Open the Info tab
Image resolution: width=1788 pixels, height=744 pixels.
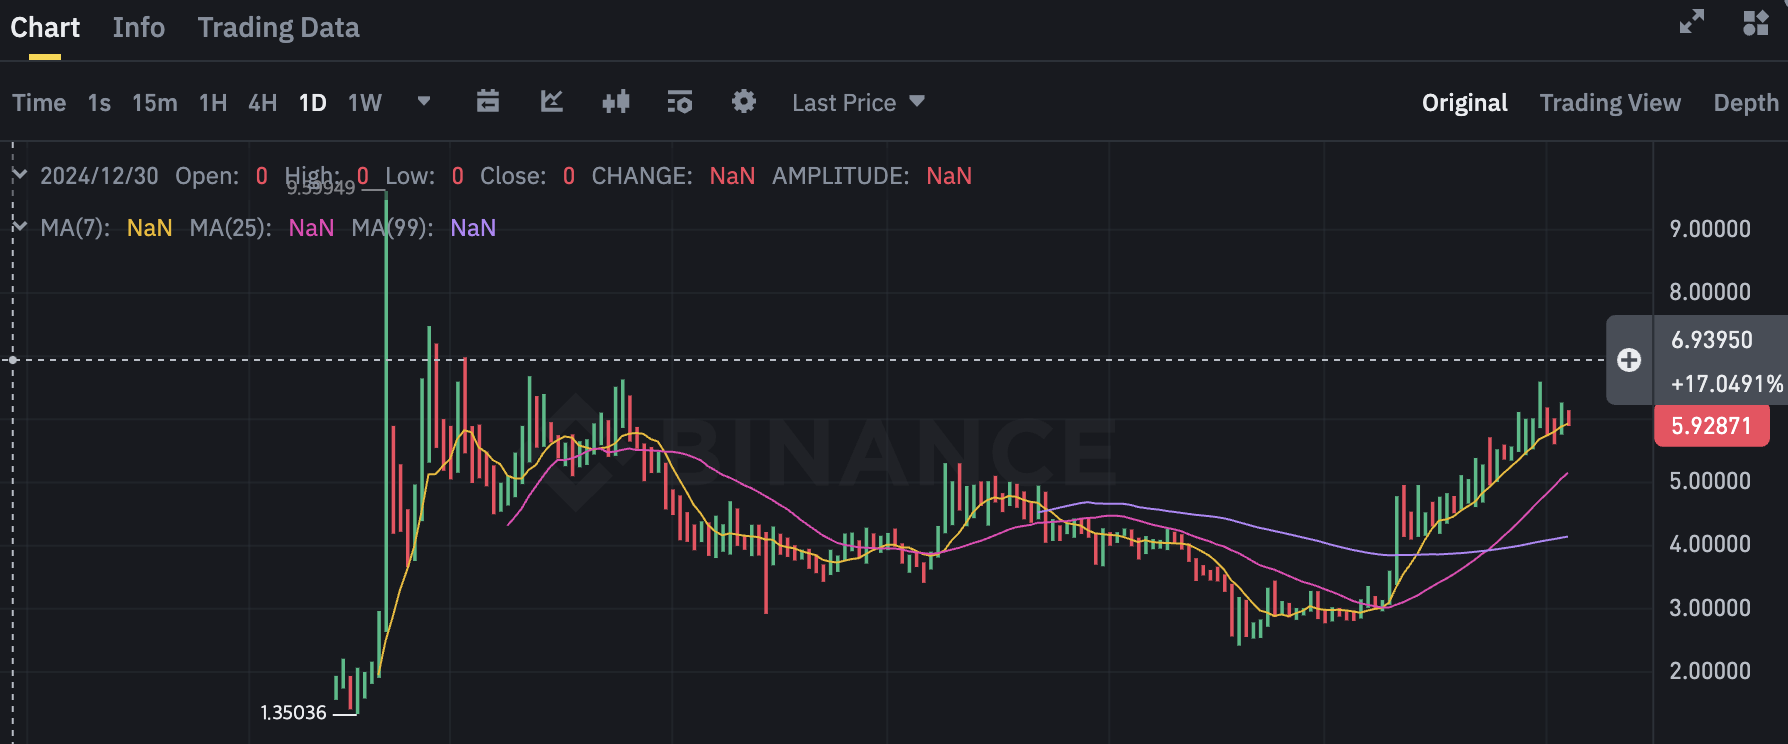[138, 28]
